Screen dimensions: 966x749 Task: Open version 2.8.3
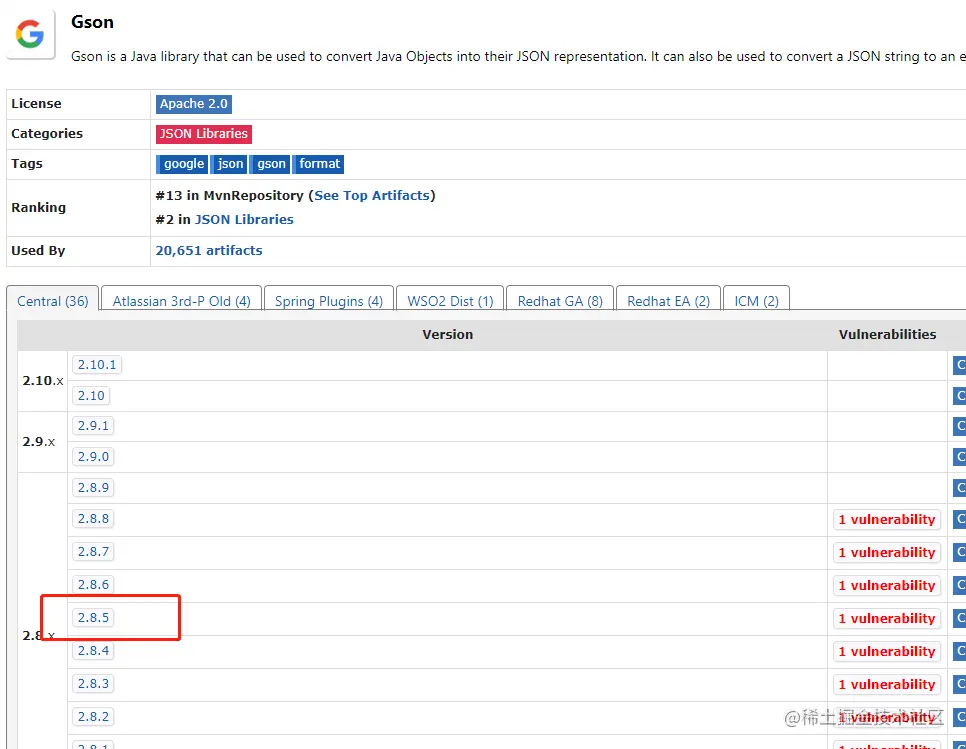click(x=93, y=684)
